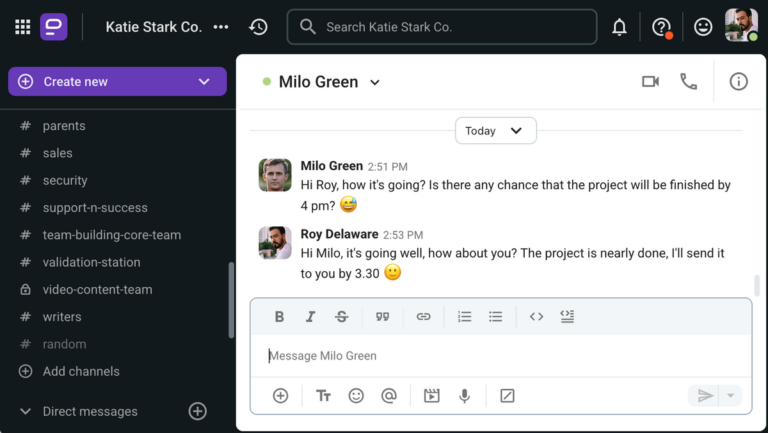Click the microphone voice message icon

coord(464,396)
